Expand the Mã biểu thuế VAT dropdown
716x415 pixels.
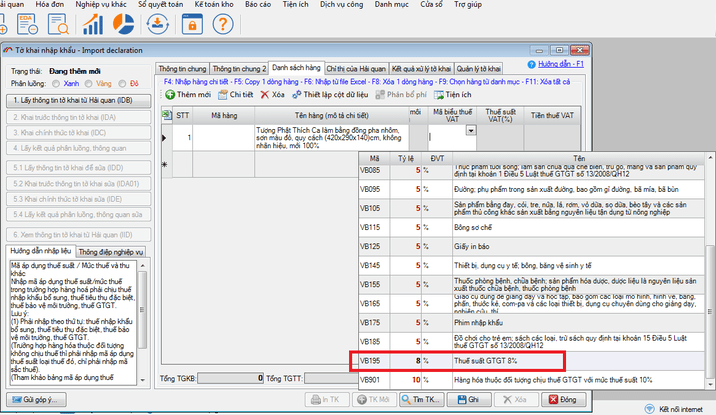(x=470, y=130)
